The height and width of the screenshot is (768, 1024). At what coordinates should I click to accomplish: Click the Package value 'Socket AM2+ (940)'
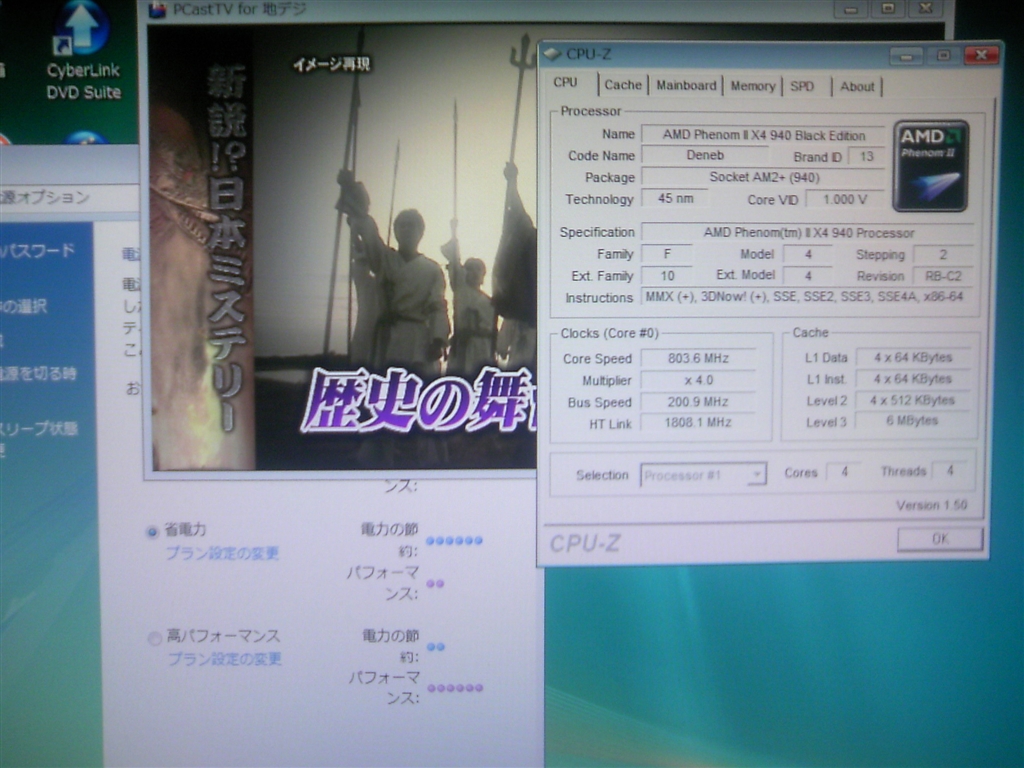(x=763, y=177)
